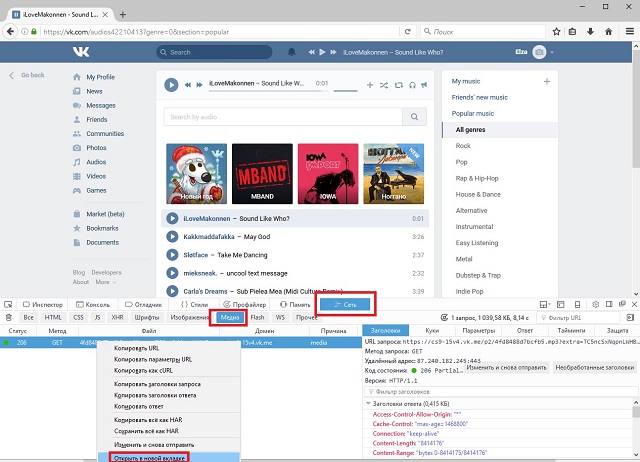640x462 pixels.
Task: Open Audios in left sidebar
Action: [x=96, y=162]
